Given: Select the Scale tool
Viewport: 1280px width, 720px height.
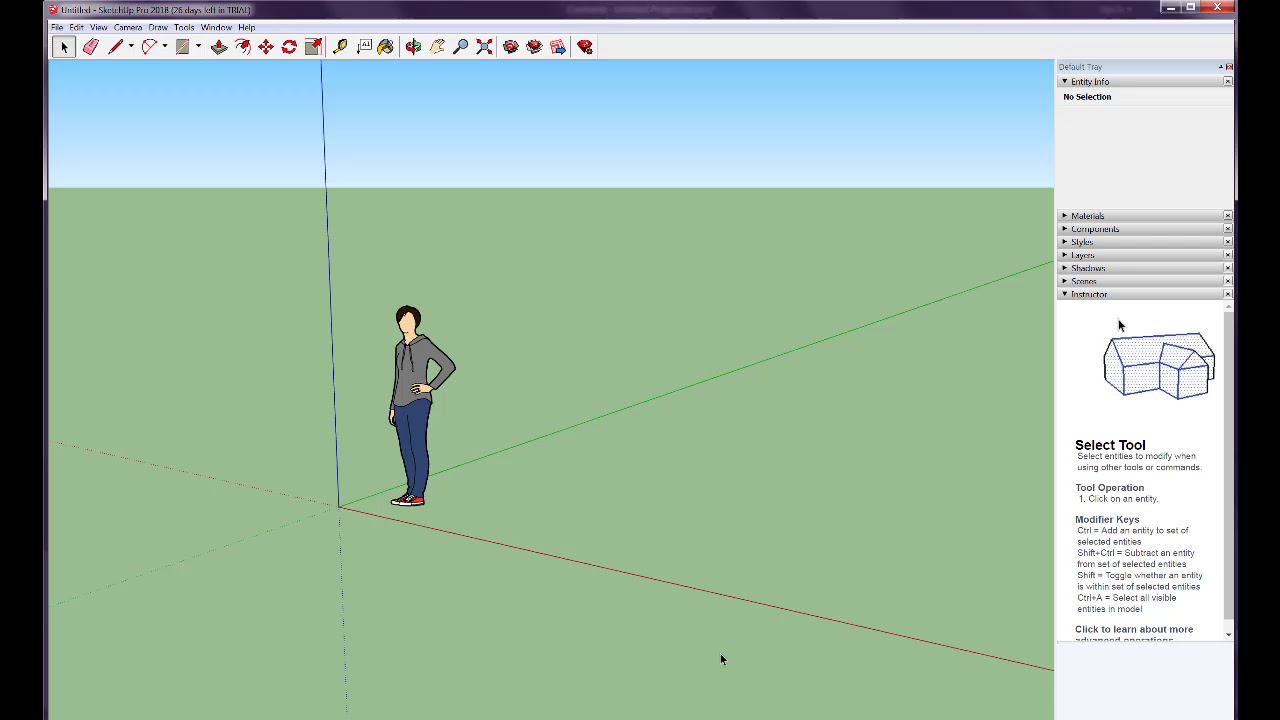Looking at the screenshot, I should pos(313,47).
